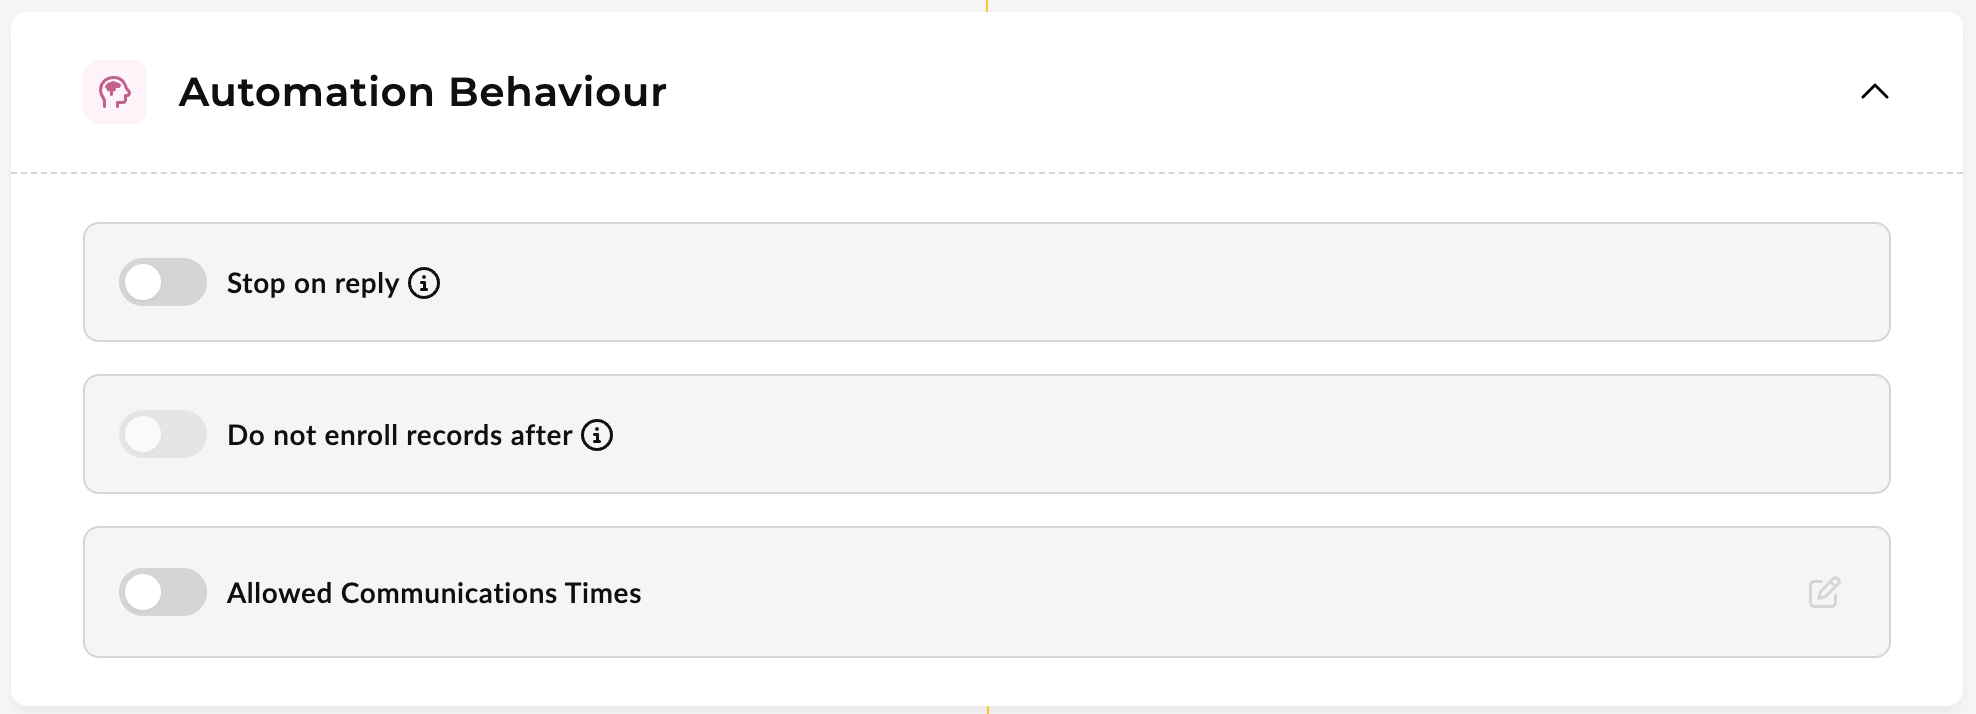Turn on Do not enroll records after switch
This screenshot has height=714, width=1976.
tap(163, 434)
